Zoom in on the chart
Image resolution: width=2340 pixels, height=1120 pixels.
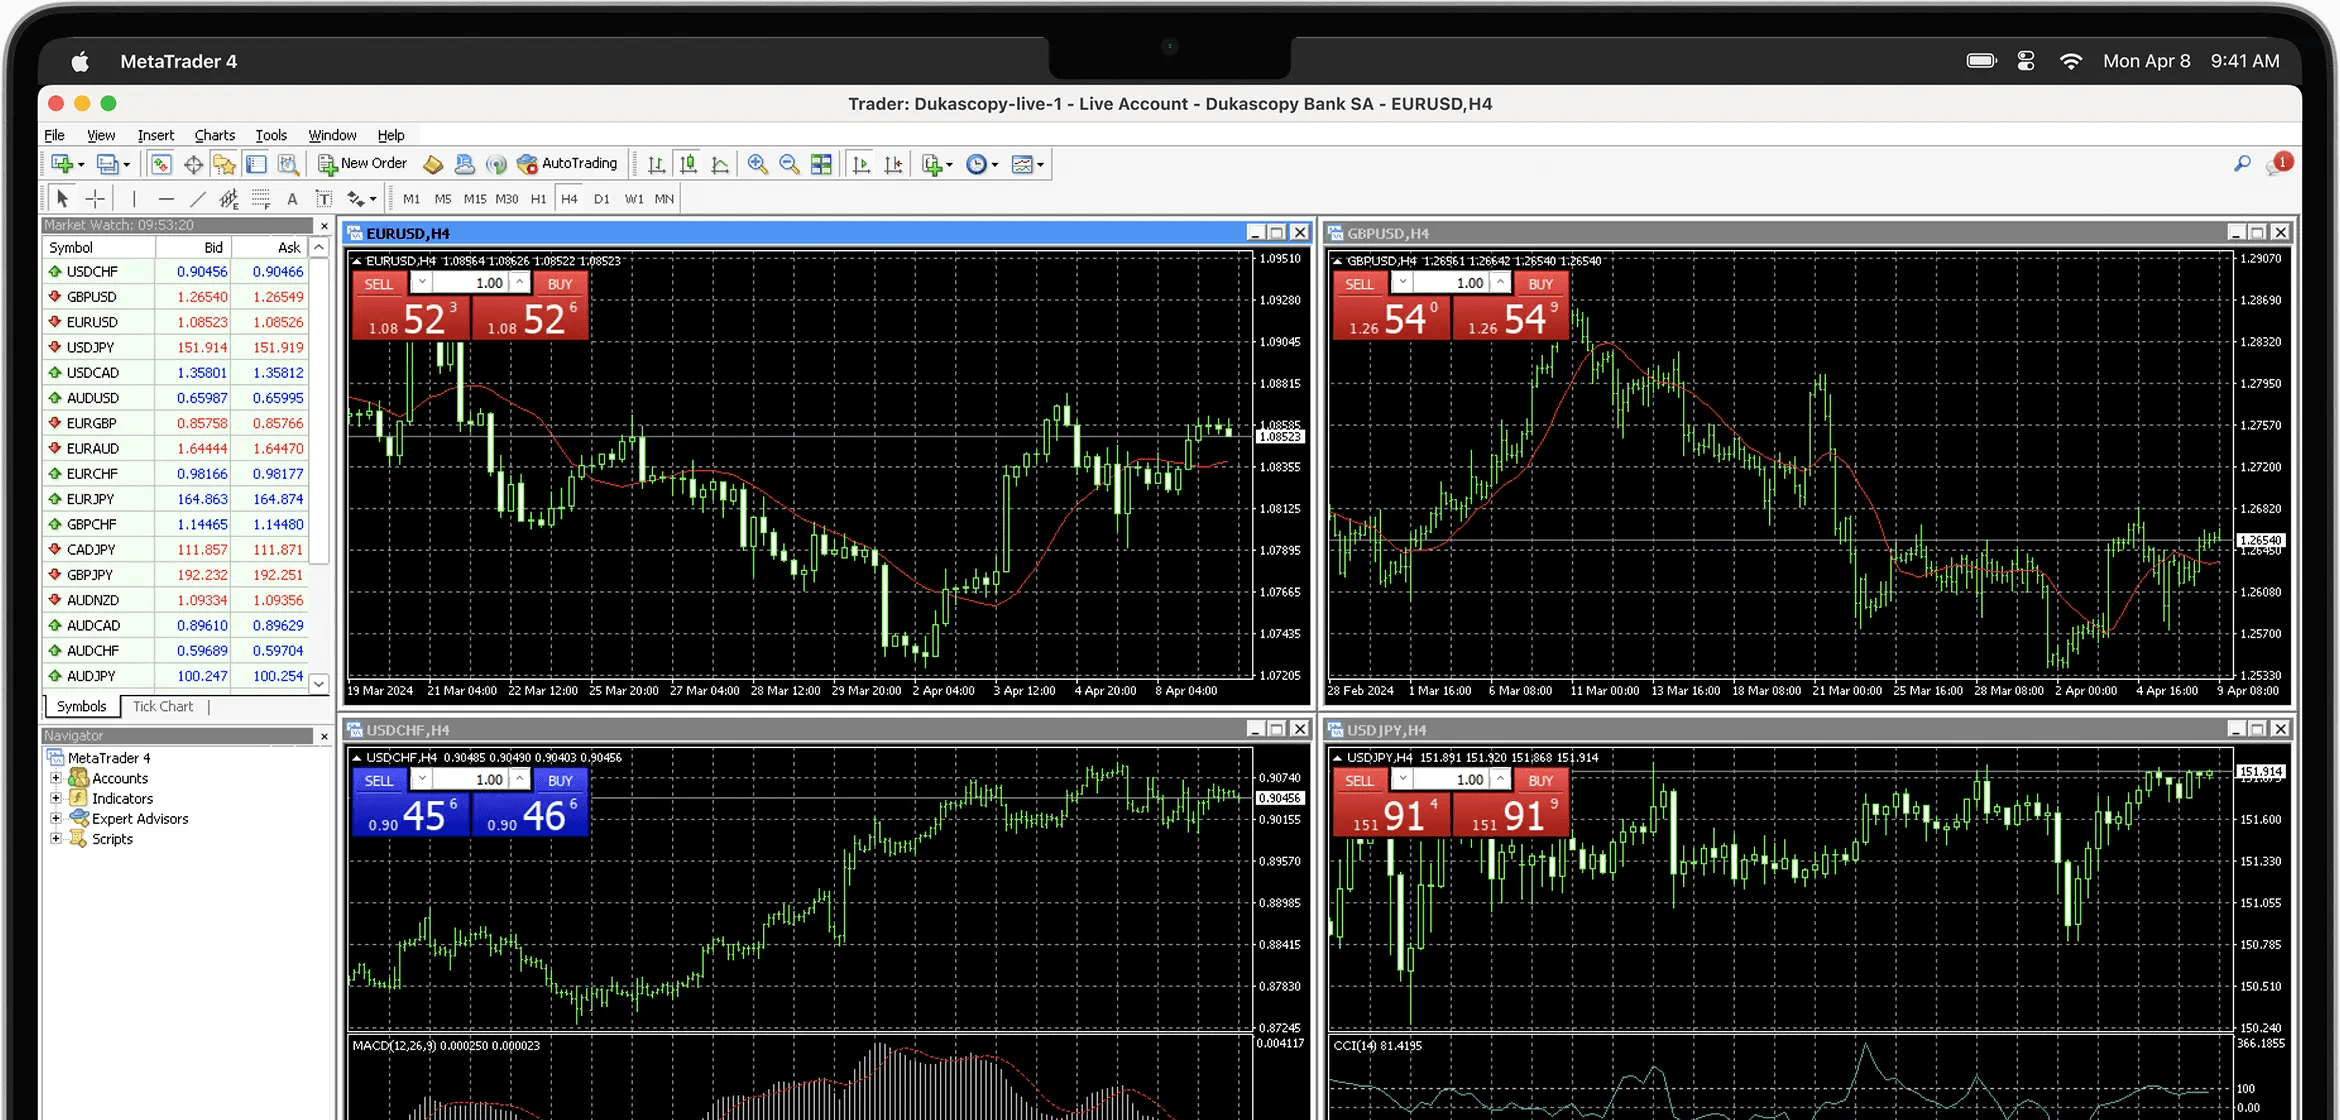[757, 165]
